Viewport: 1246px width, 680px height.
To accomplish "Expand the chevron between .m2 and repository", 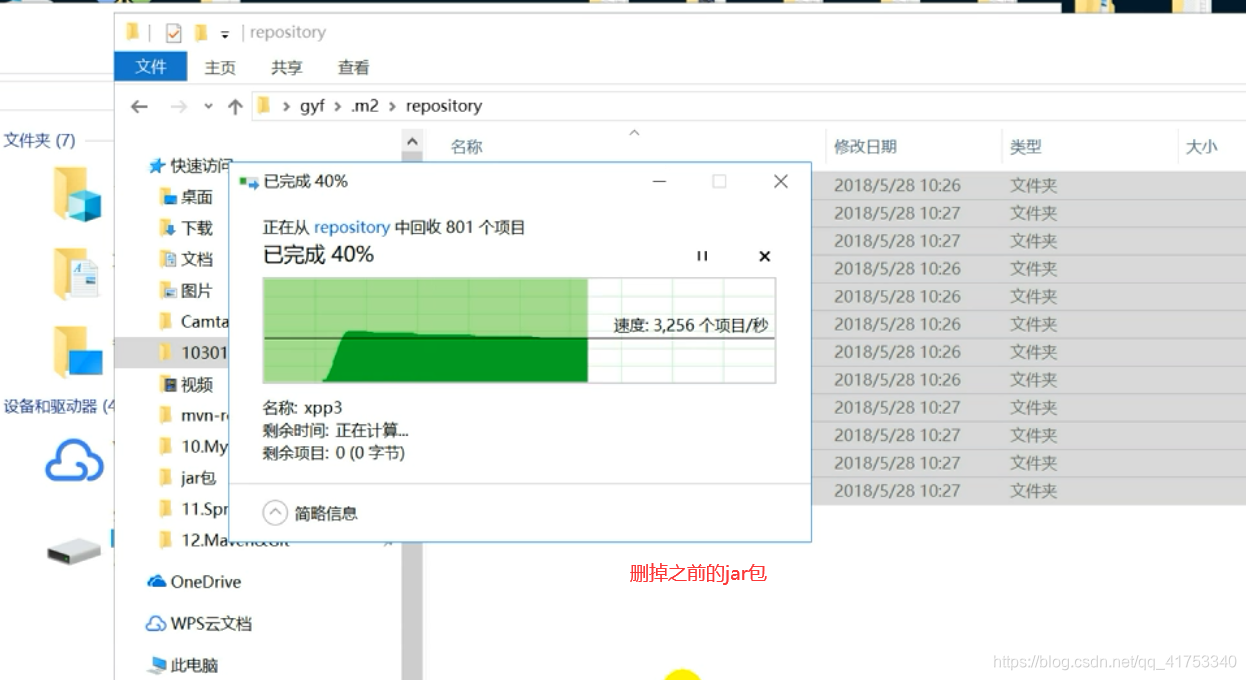I will click(392, 106).
